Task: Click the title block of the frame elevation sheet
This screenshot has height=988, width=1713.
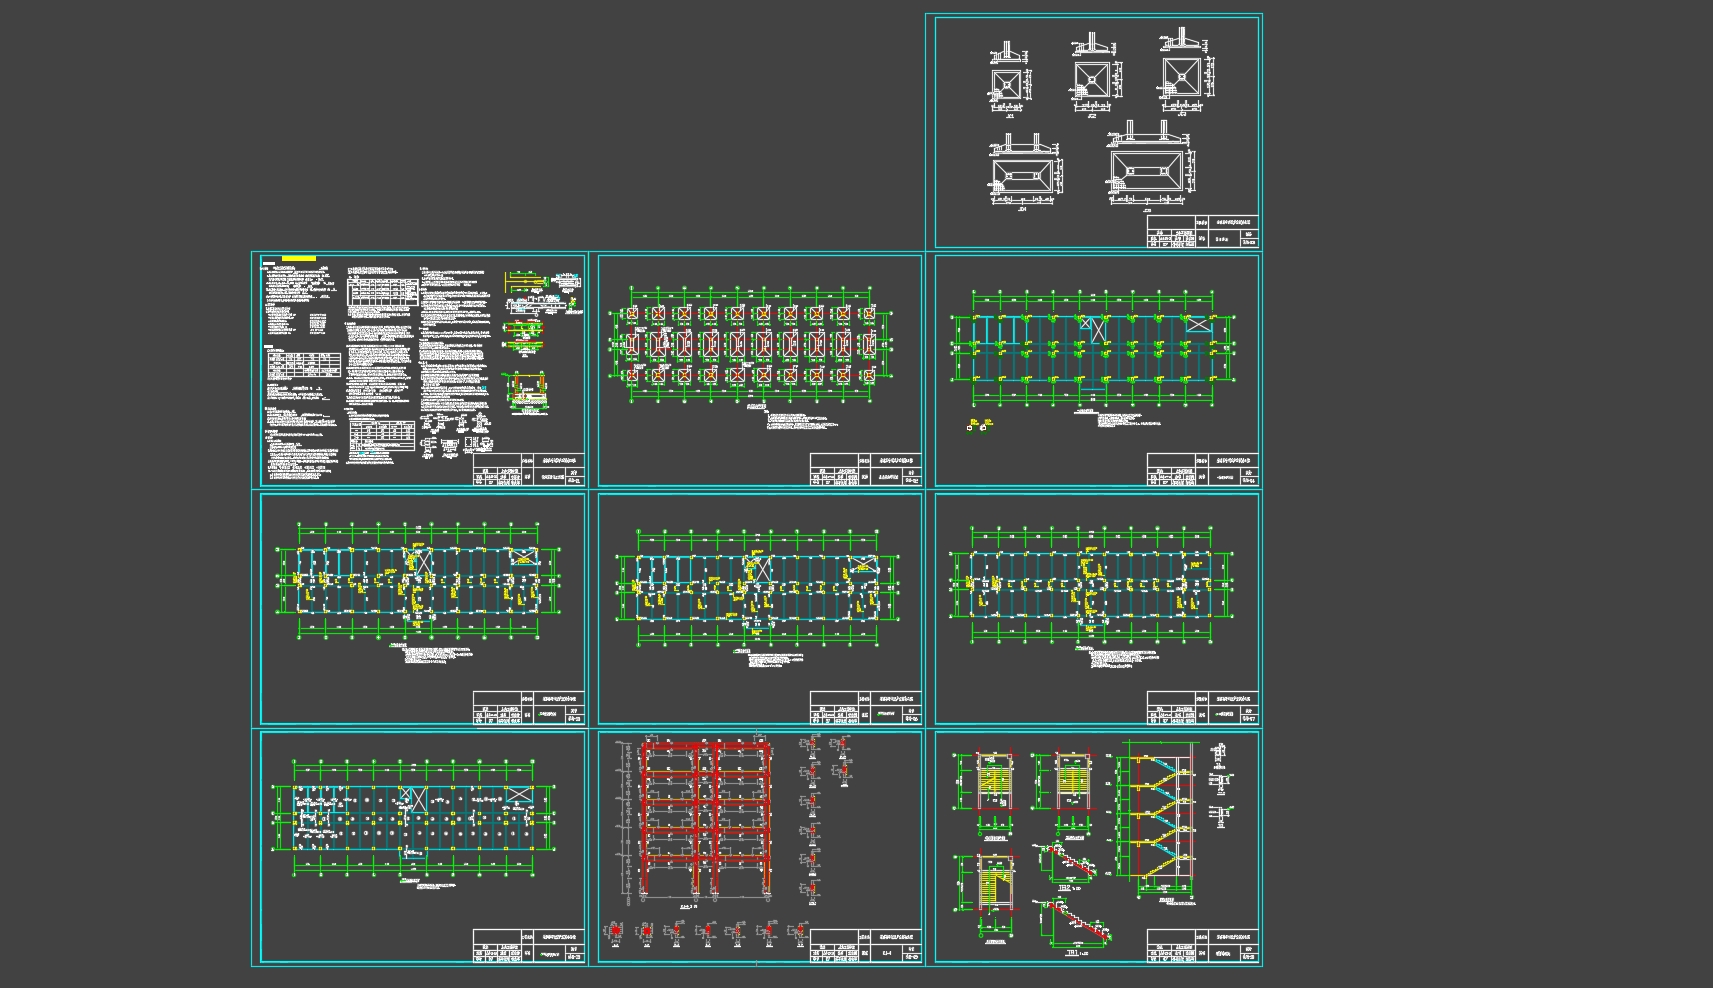Action: click(x=864, y=946)
